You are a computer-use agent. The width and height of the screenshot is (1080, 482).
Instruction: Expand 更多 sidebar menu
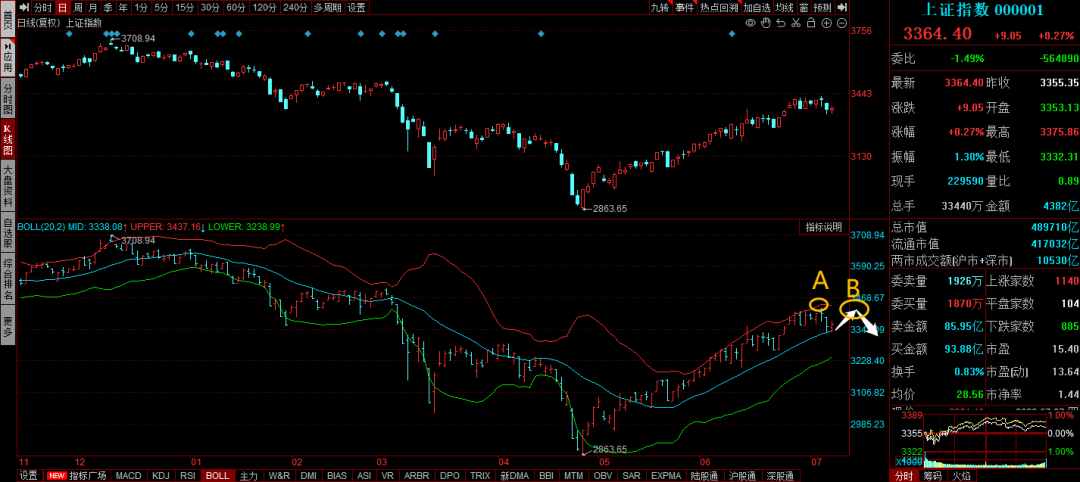click(8, 326)
